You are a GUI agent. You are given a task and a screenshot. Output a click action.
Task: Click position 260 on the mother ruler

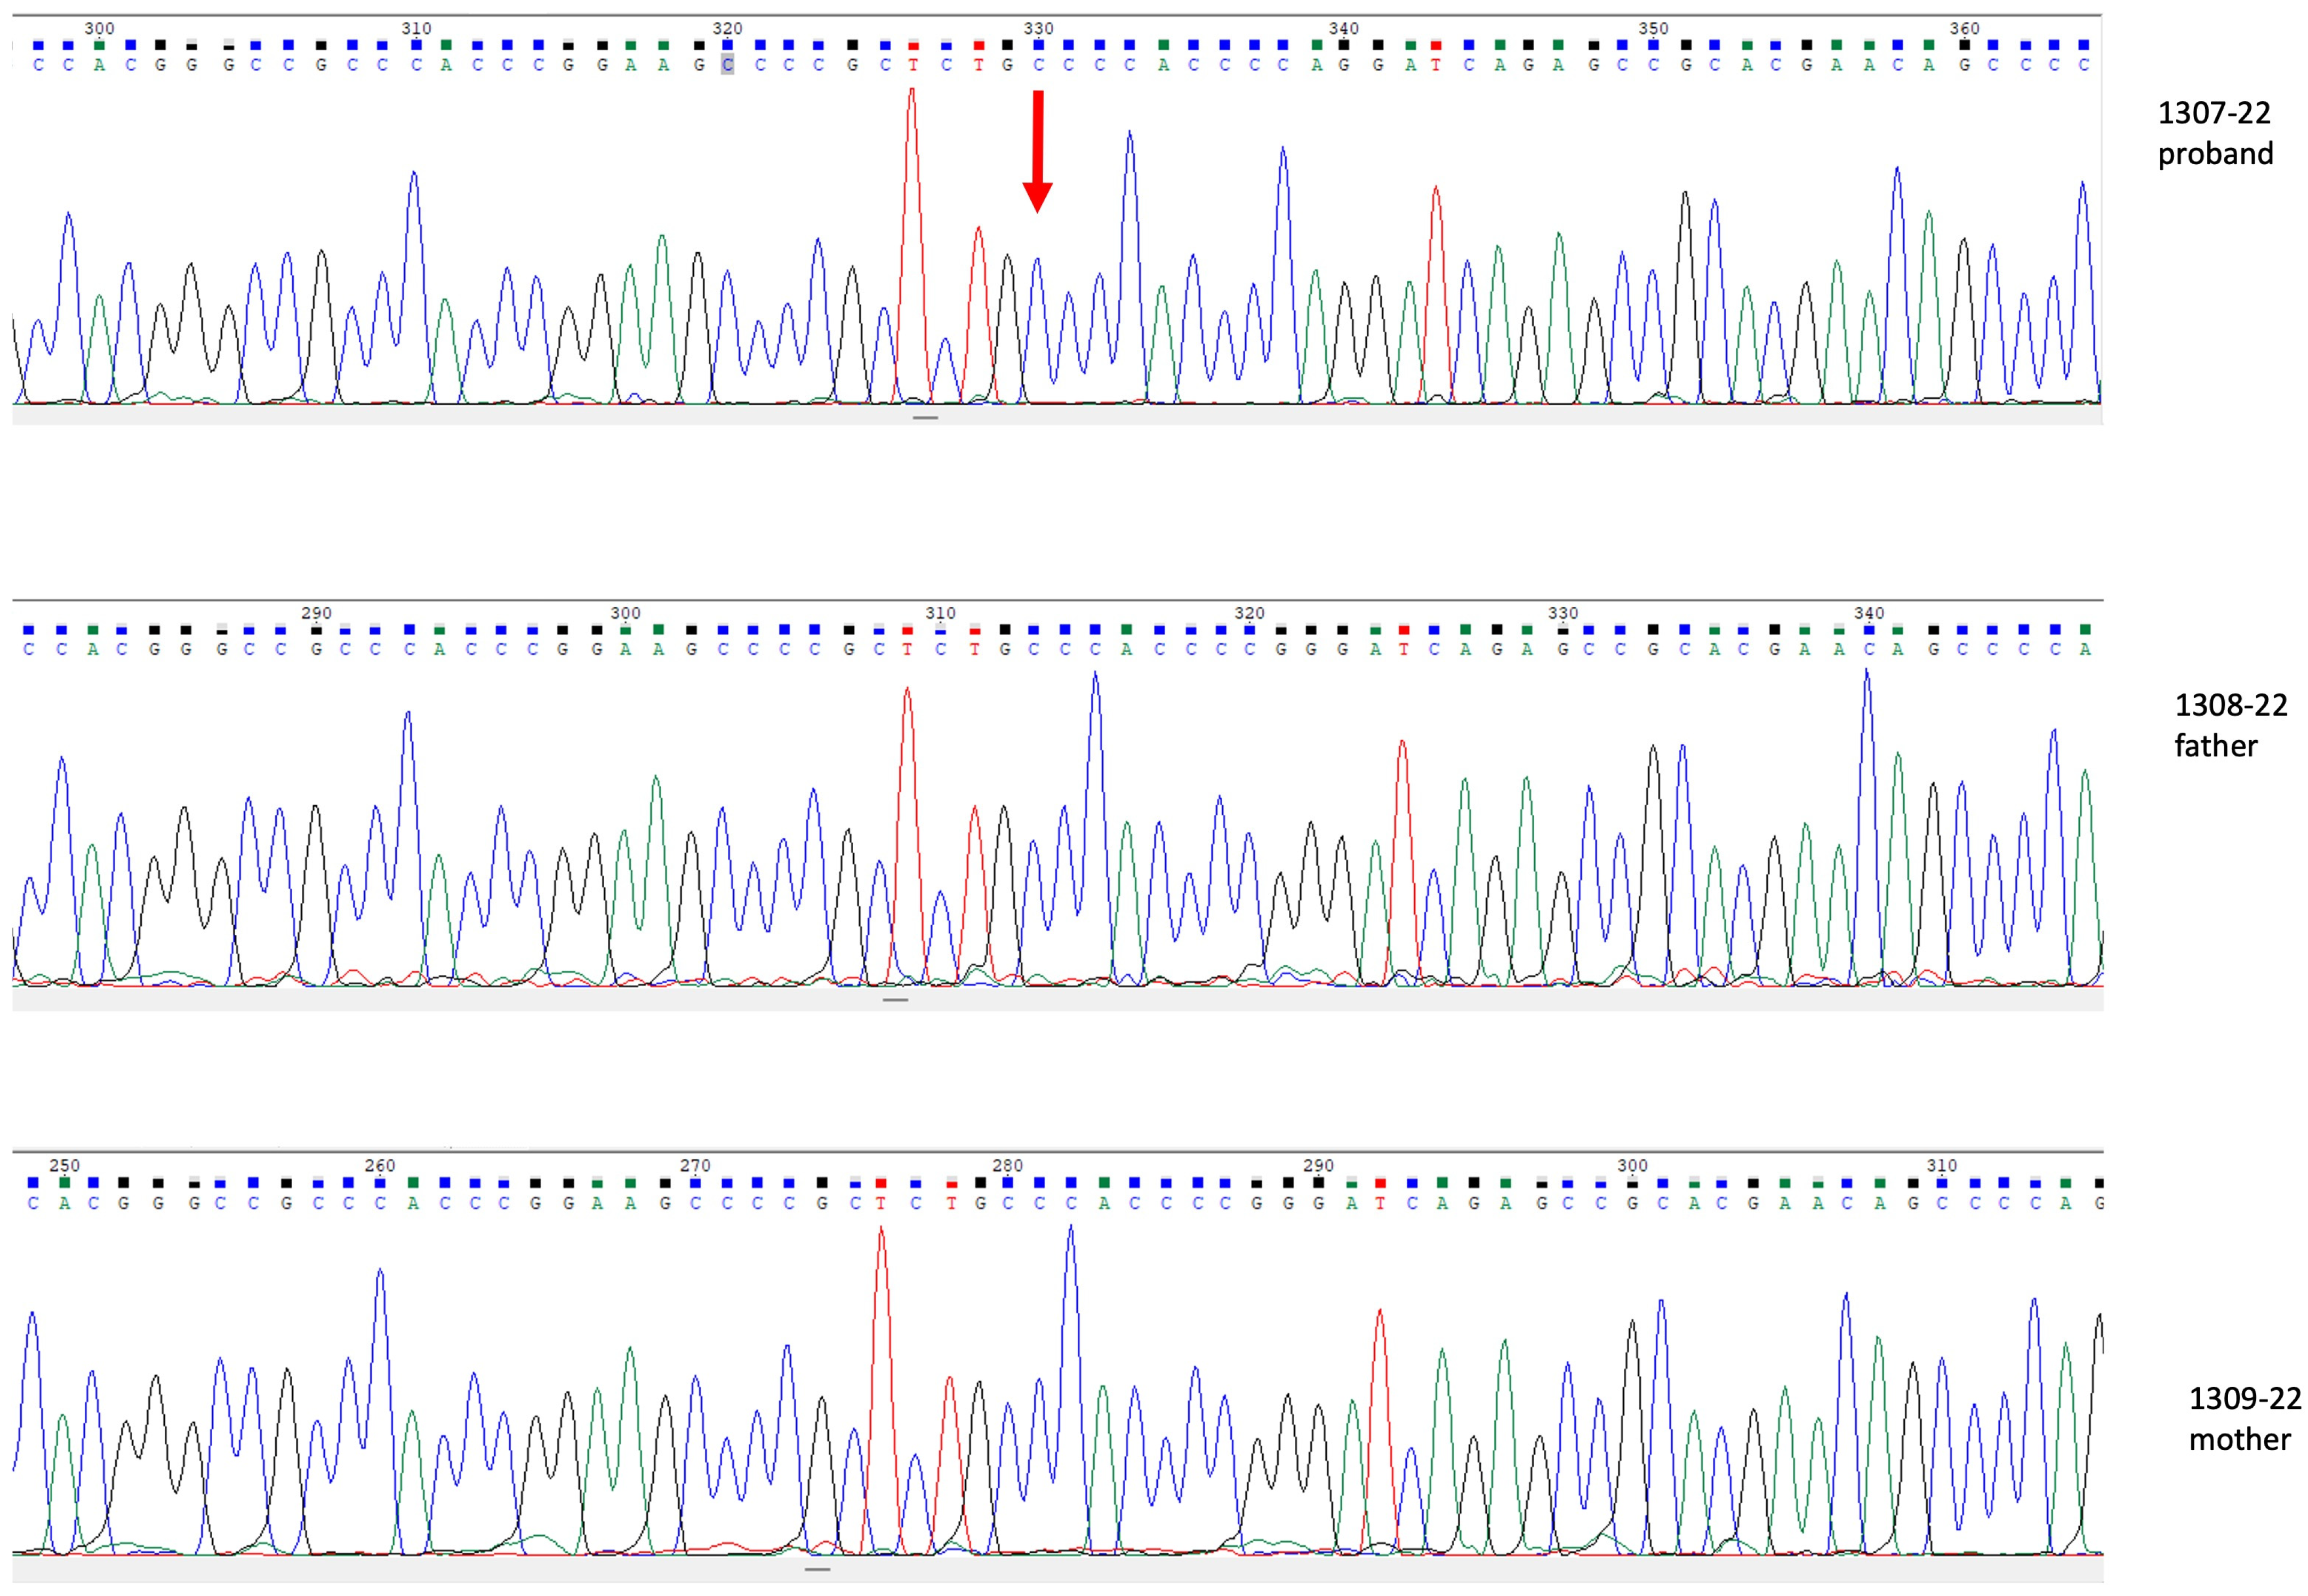point(379,1165)
